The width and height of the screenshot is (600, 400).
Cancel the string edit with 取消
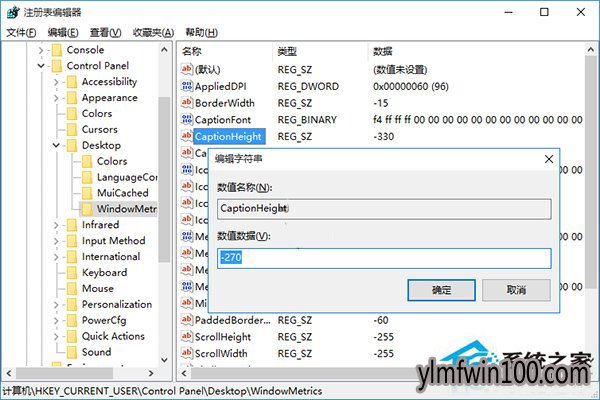(516, 290)
